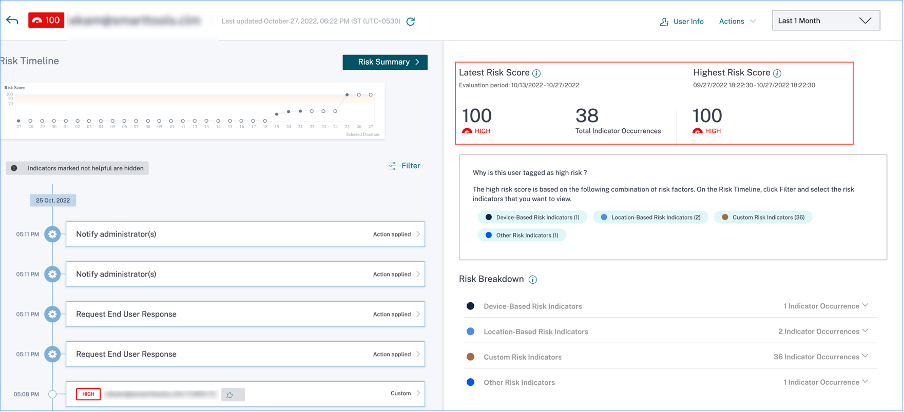Click the back arrow icon
The width and height of the screenshot is (904, 412).
[x=12, y=20]
